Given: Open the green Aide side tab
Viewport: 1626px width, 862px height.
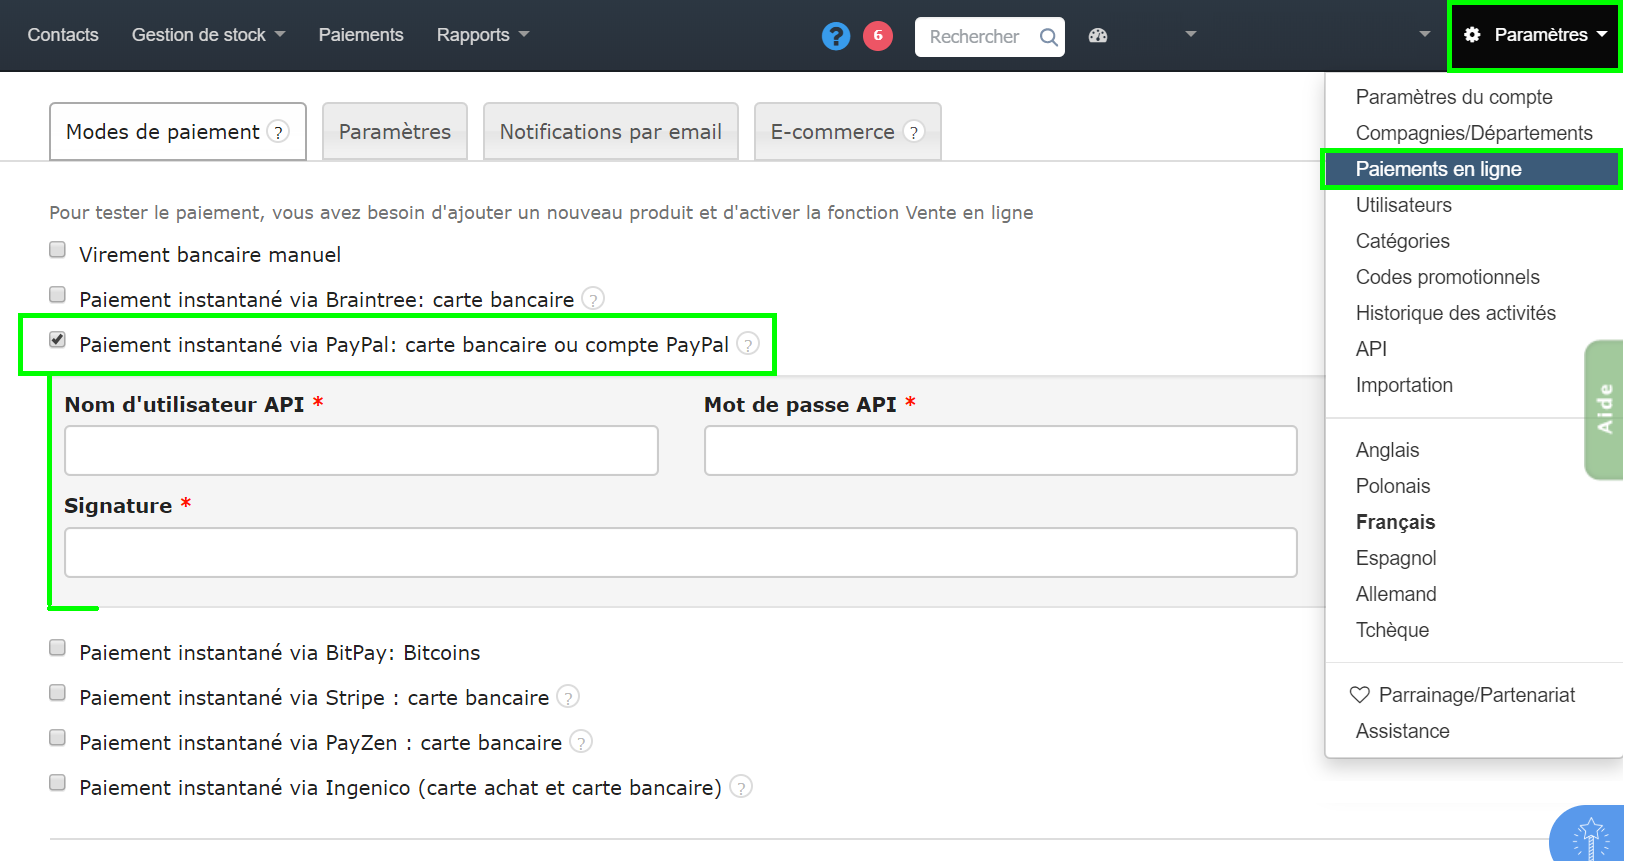Looking at the screenshot, I should [x=1605, y=410].
